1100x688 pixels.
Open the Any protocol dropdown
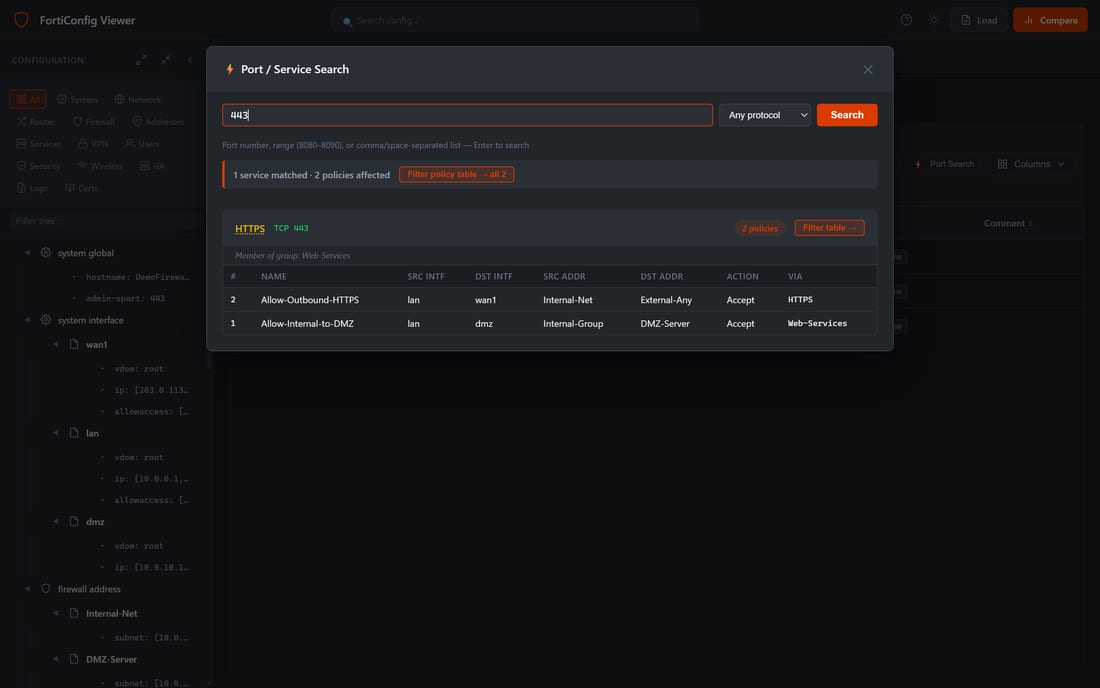[x=765, y=115]
